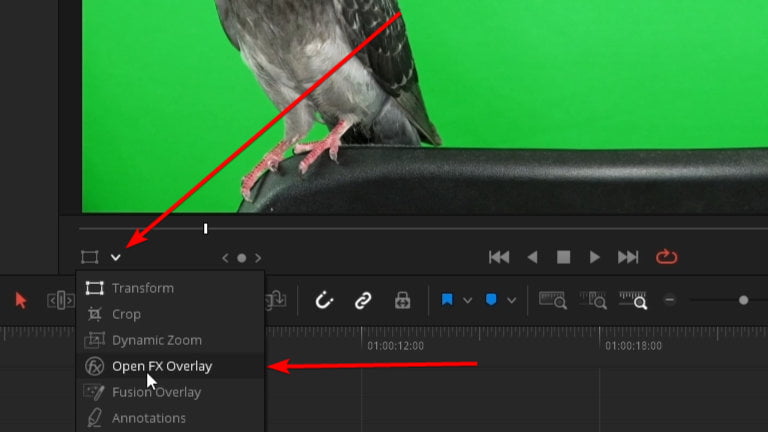Jump to the next keyframe arrow
Image resolution: width=768 pixels, height=432 pixels.
pos(258,258)
